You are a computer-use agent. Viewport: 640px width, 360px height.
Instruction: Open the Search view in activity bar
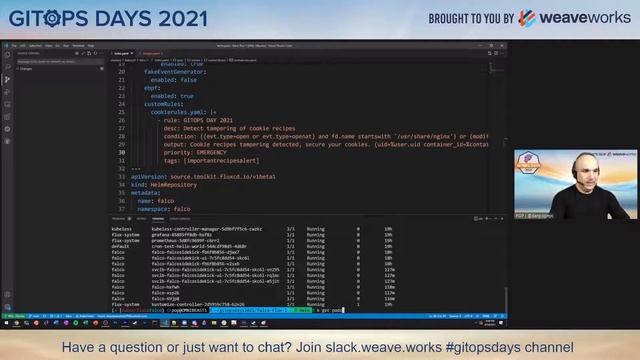coord(7,67)
